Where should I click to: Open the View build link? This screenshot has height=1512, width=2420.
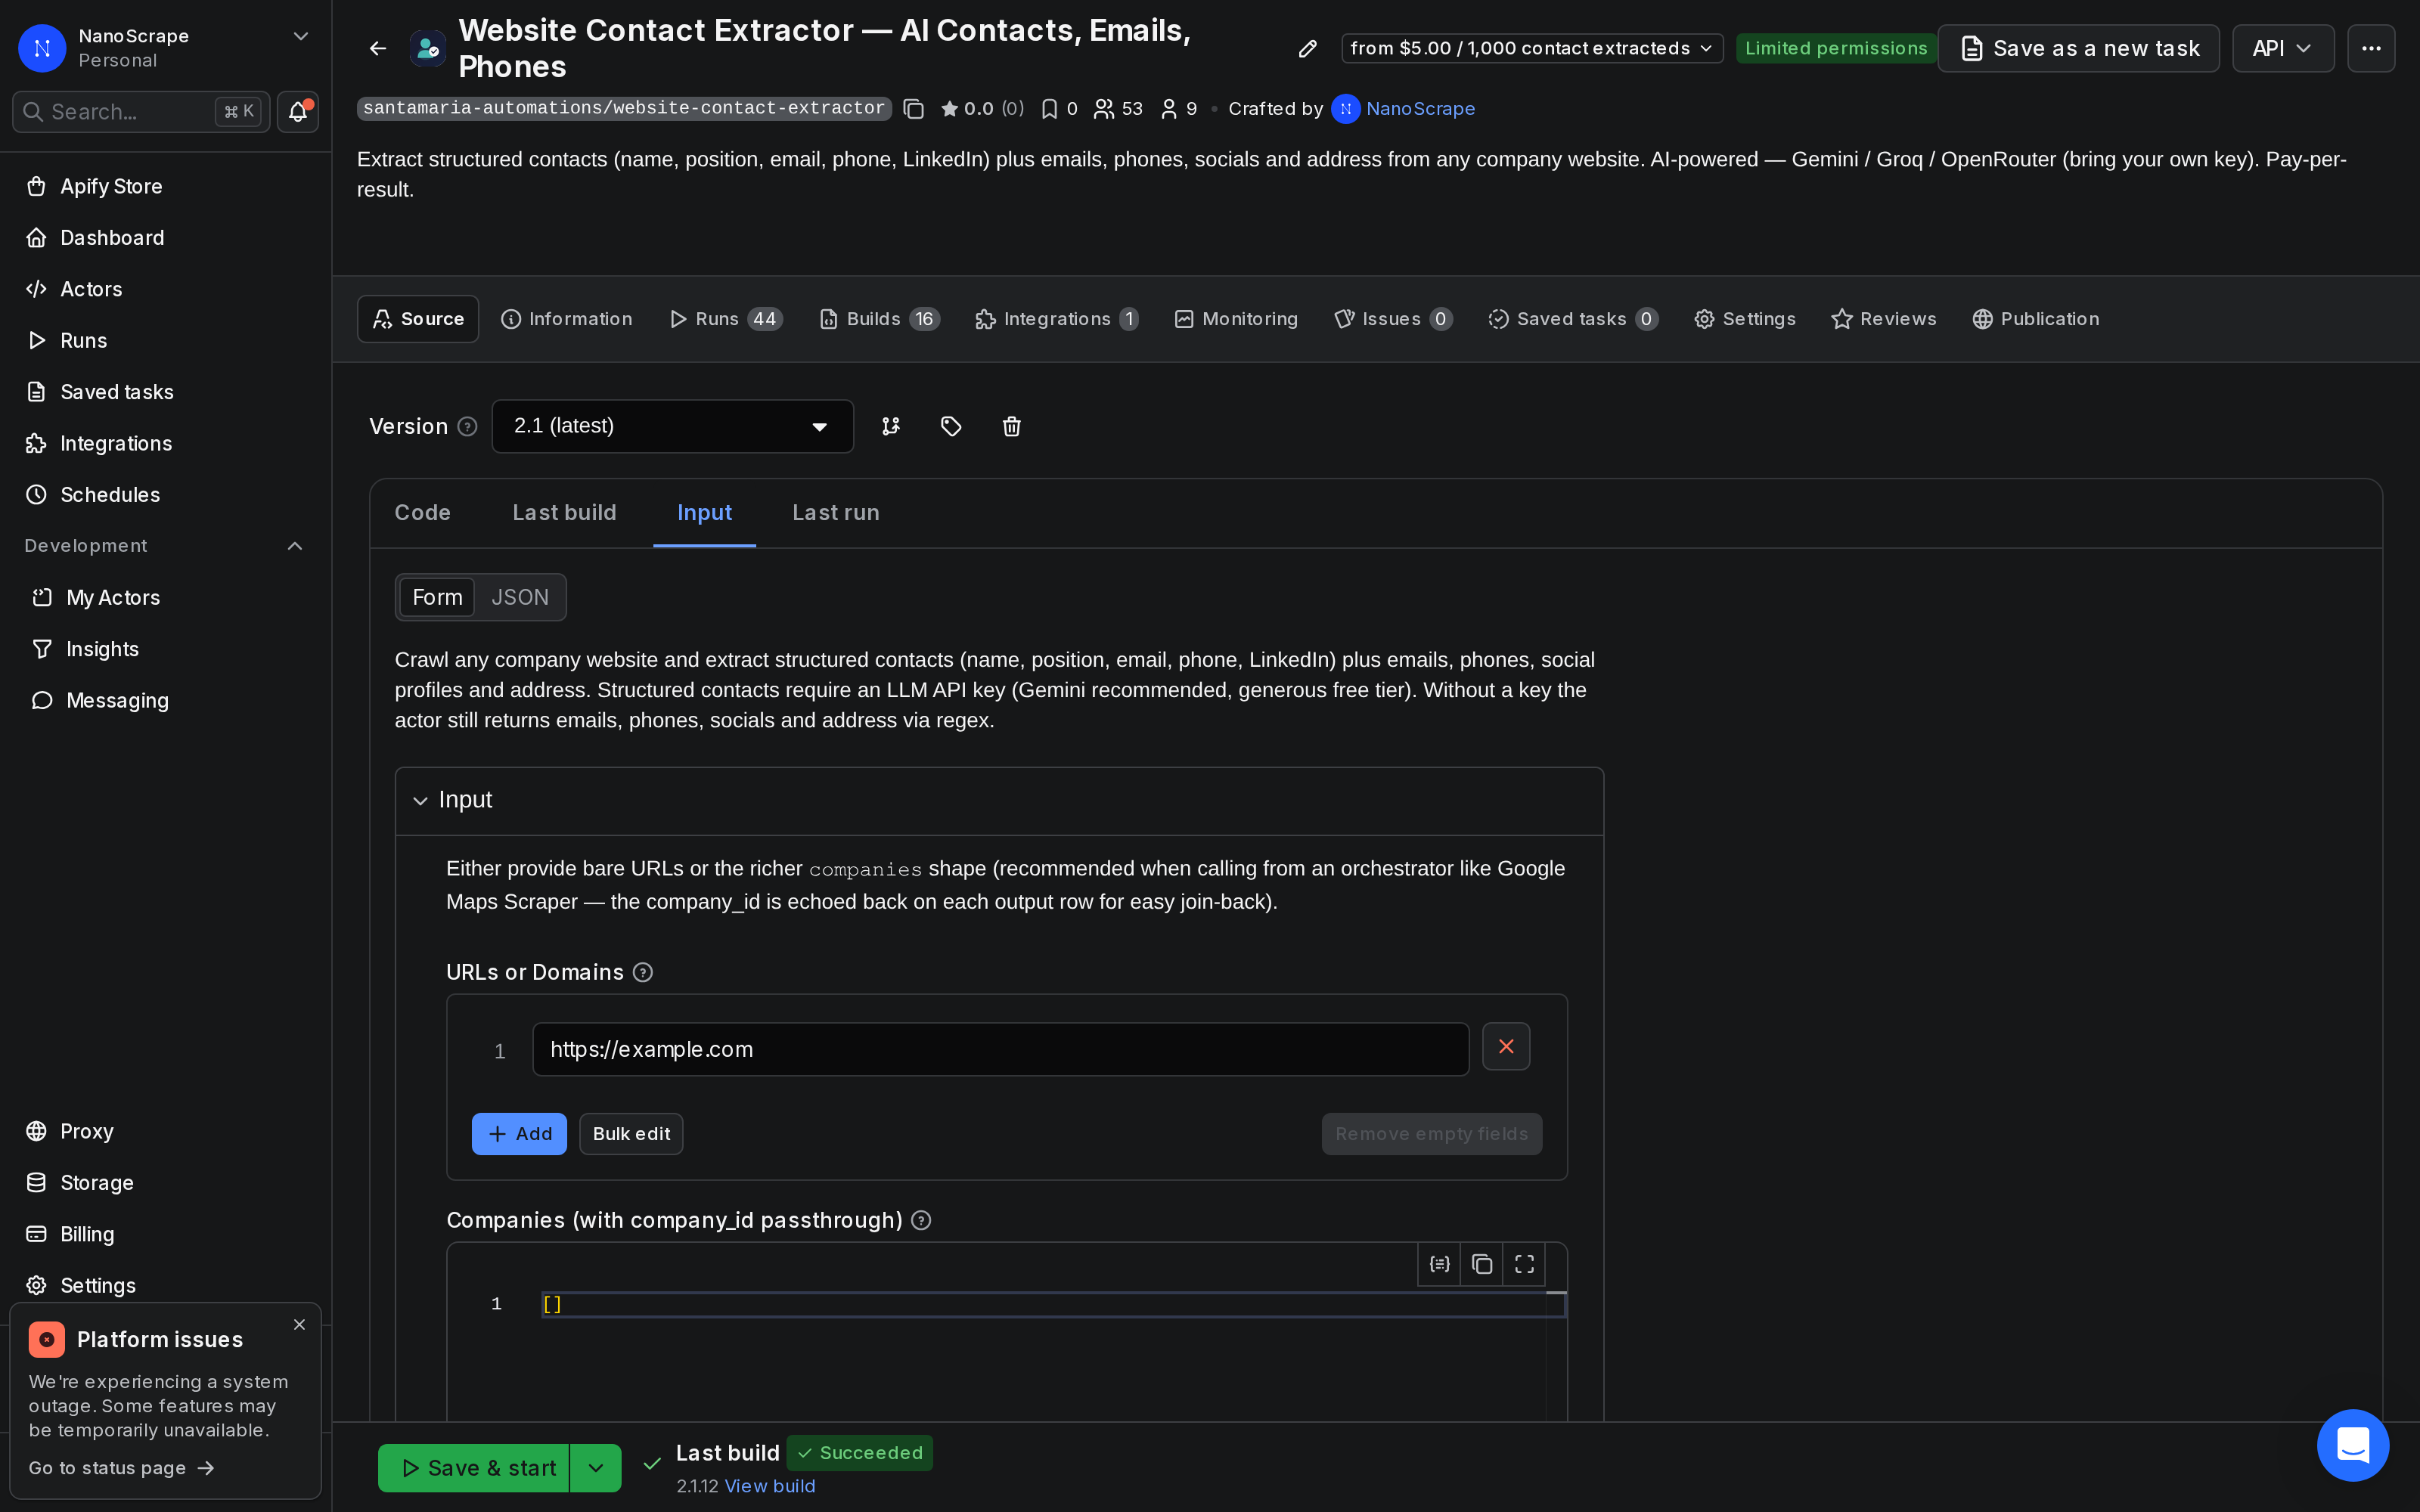click(769, 1486)
